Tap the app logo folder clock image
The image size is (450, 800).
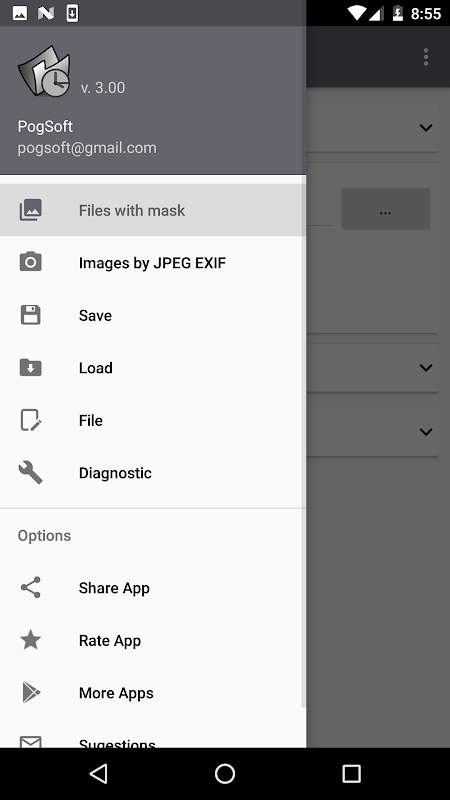[44, 71]
